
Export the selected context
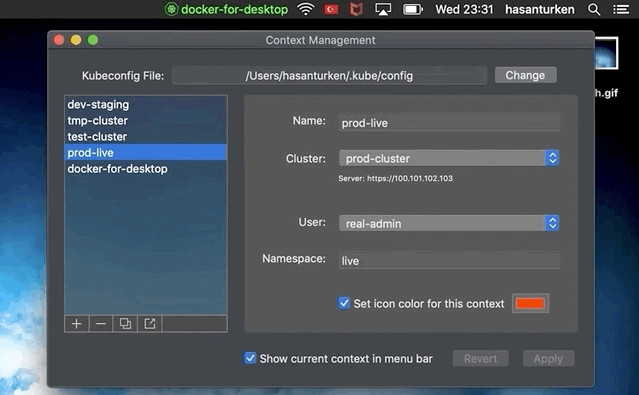pyautogui.click(x=150, y=324)
